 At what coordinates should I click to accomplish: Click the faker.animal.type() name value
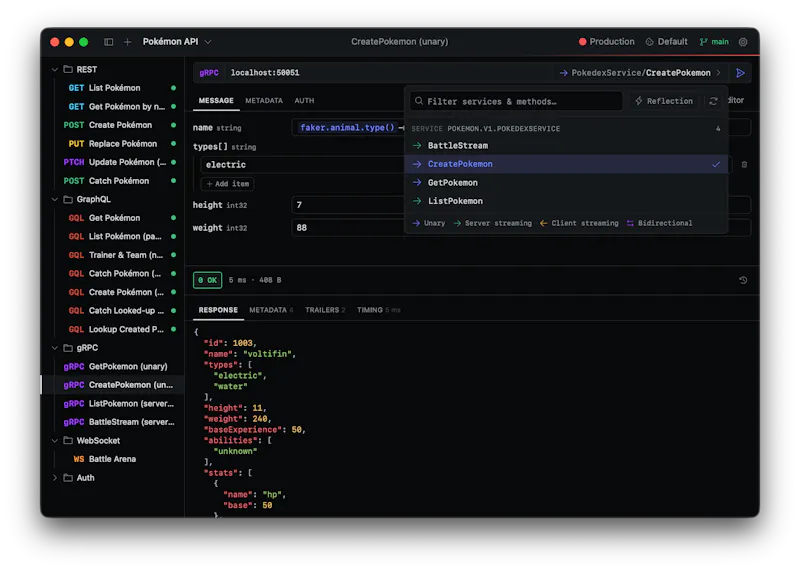[x=347, y=128]
